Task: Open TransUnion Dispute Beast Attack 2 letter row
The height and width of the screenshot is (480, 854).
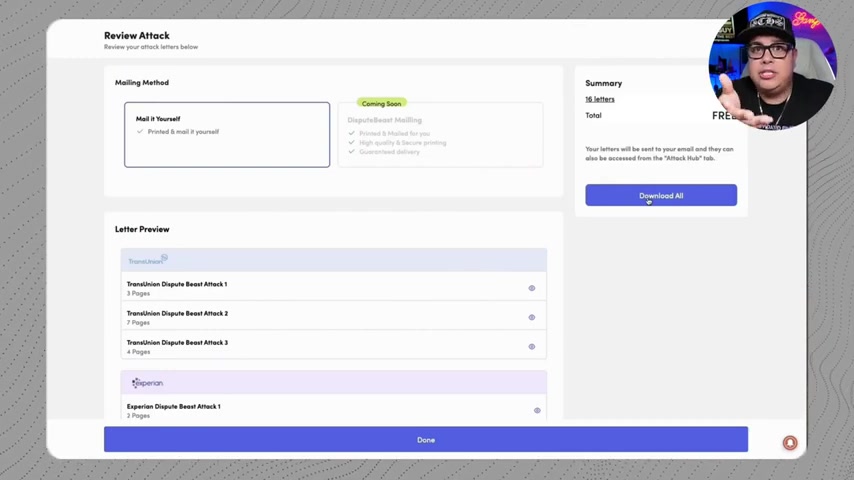Action: coord(333,315)
